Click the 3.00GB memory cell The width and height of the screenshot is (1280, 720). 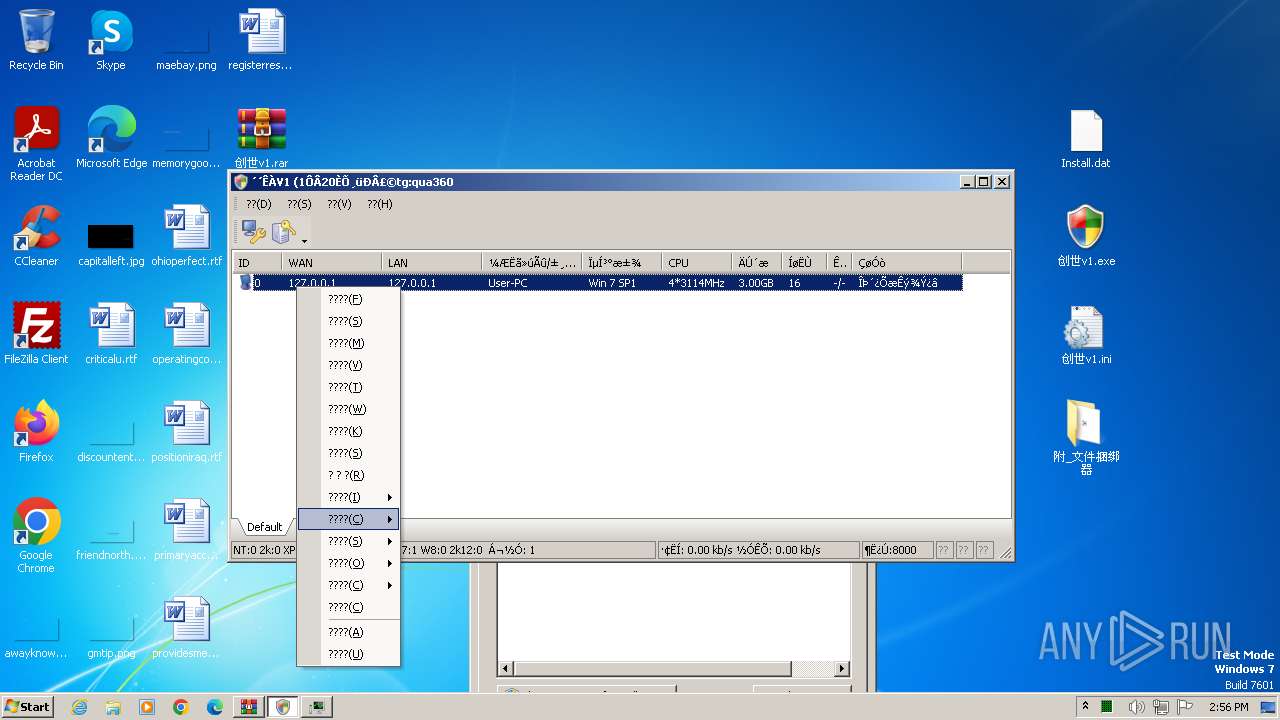click(x=755, y=283)
